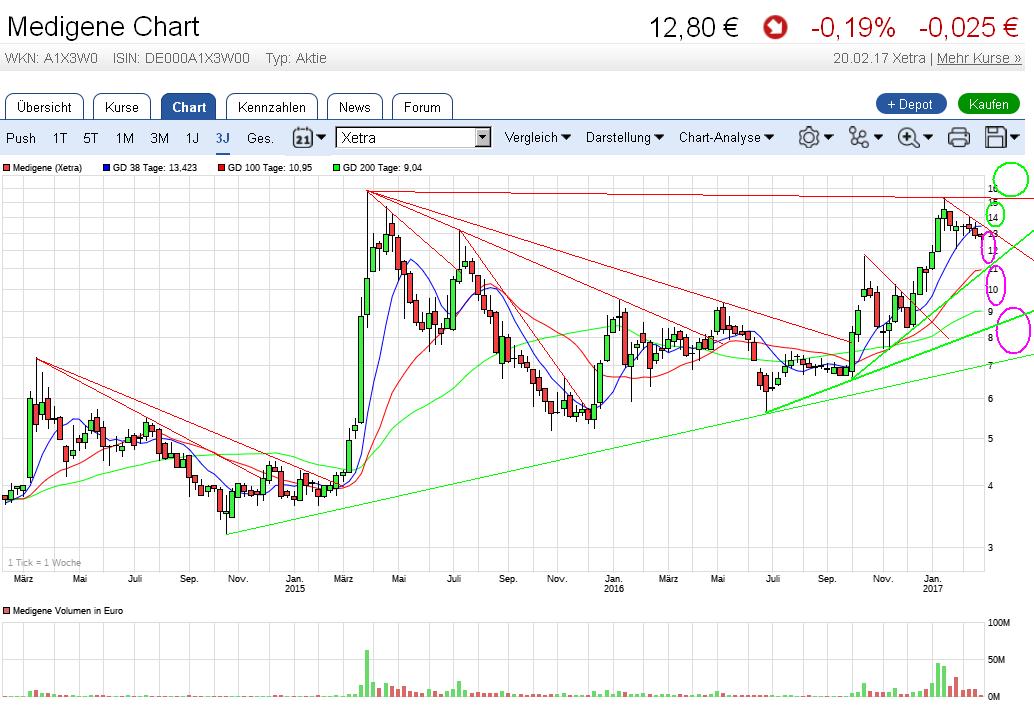Click the GD 200 Tage green legend swatch
The width and height of the screenshot is (1034, 710).
(336, 168)
